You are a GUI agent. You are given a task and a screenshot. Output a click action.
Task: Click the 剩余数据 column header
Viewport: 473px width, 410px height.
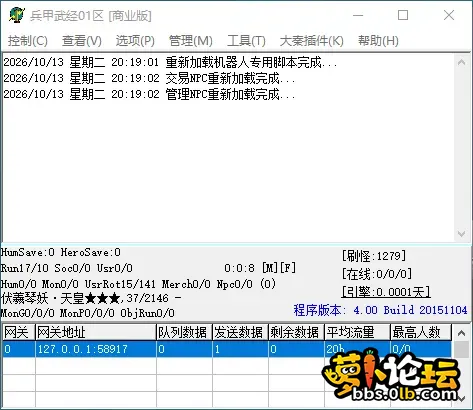pyautogui.click(x=296, y=332)
